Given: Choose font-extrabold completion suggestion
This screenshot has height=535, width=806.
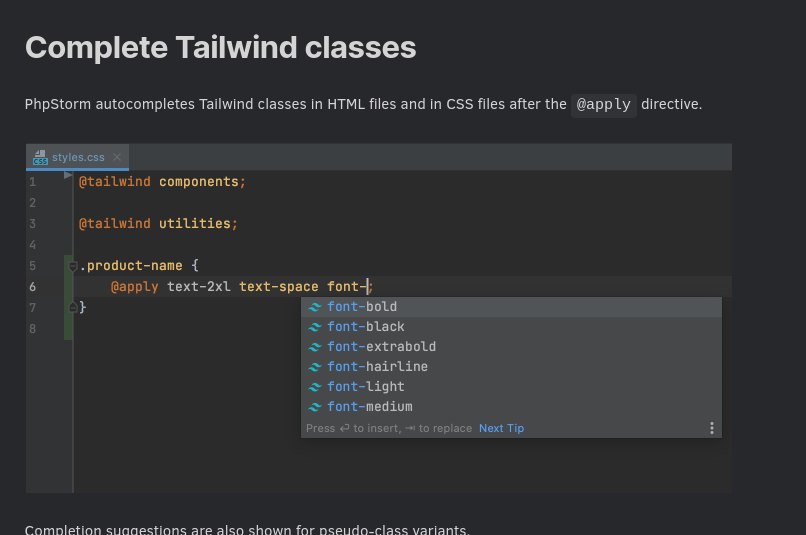Looking at the screenshot, I should (x=511, y=347).
